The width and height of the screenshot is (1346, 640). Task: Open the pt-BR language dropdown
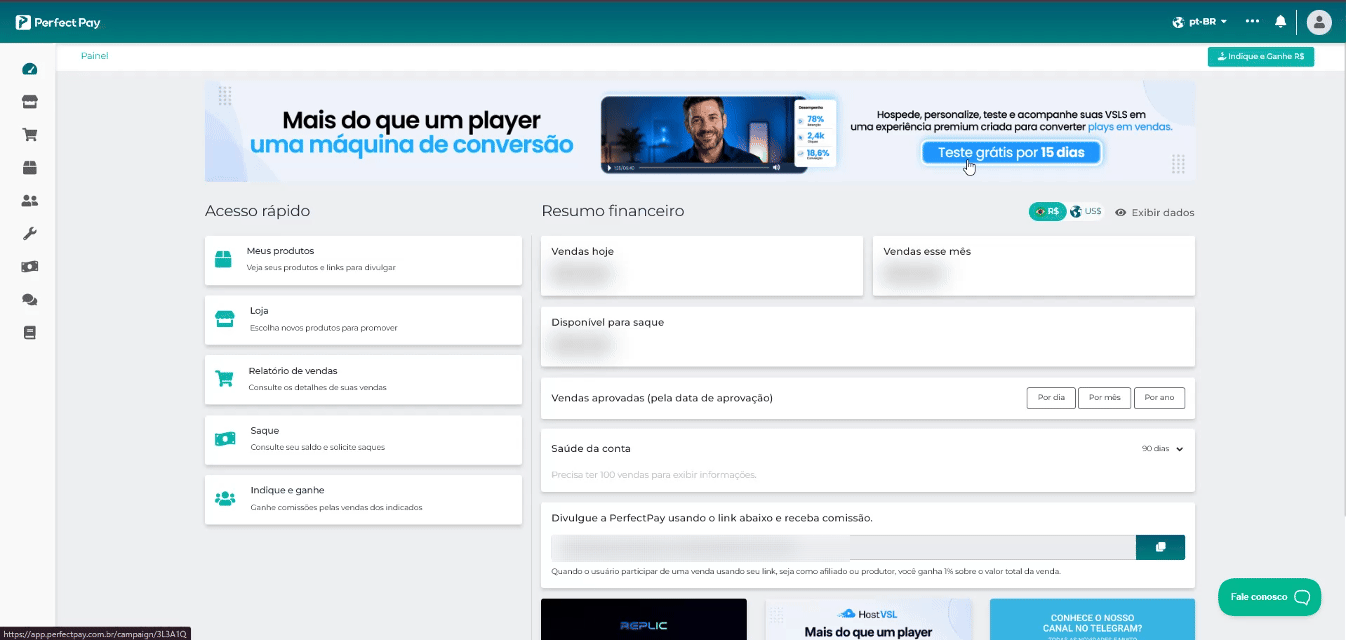click(1199, 22)
